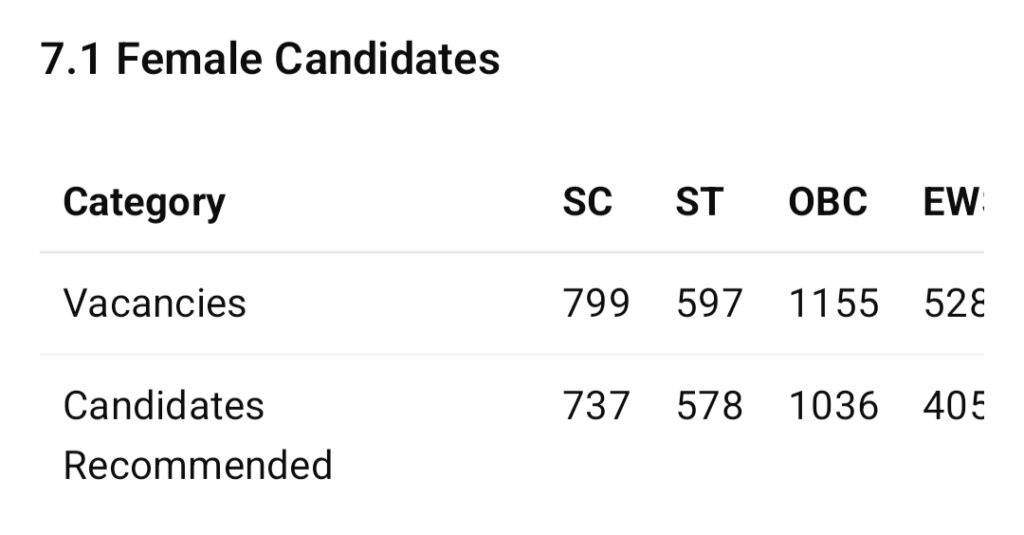Viewport: 1024px width, 535px height.
Task: Click the ST vacancies value 597
Action: 709,303
